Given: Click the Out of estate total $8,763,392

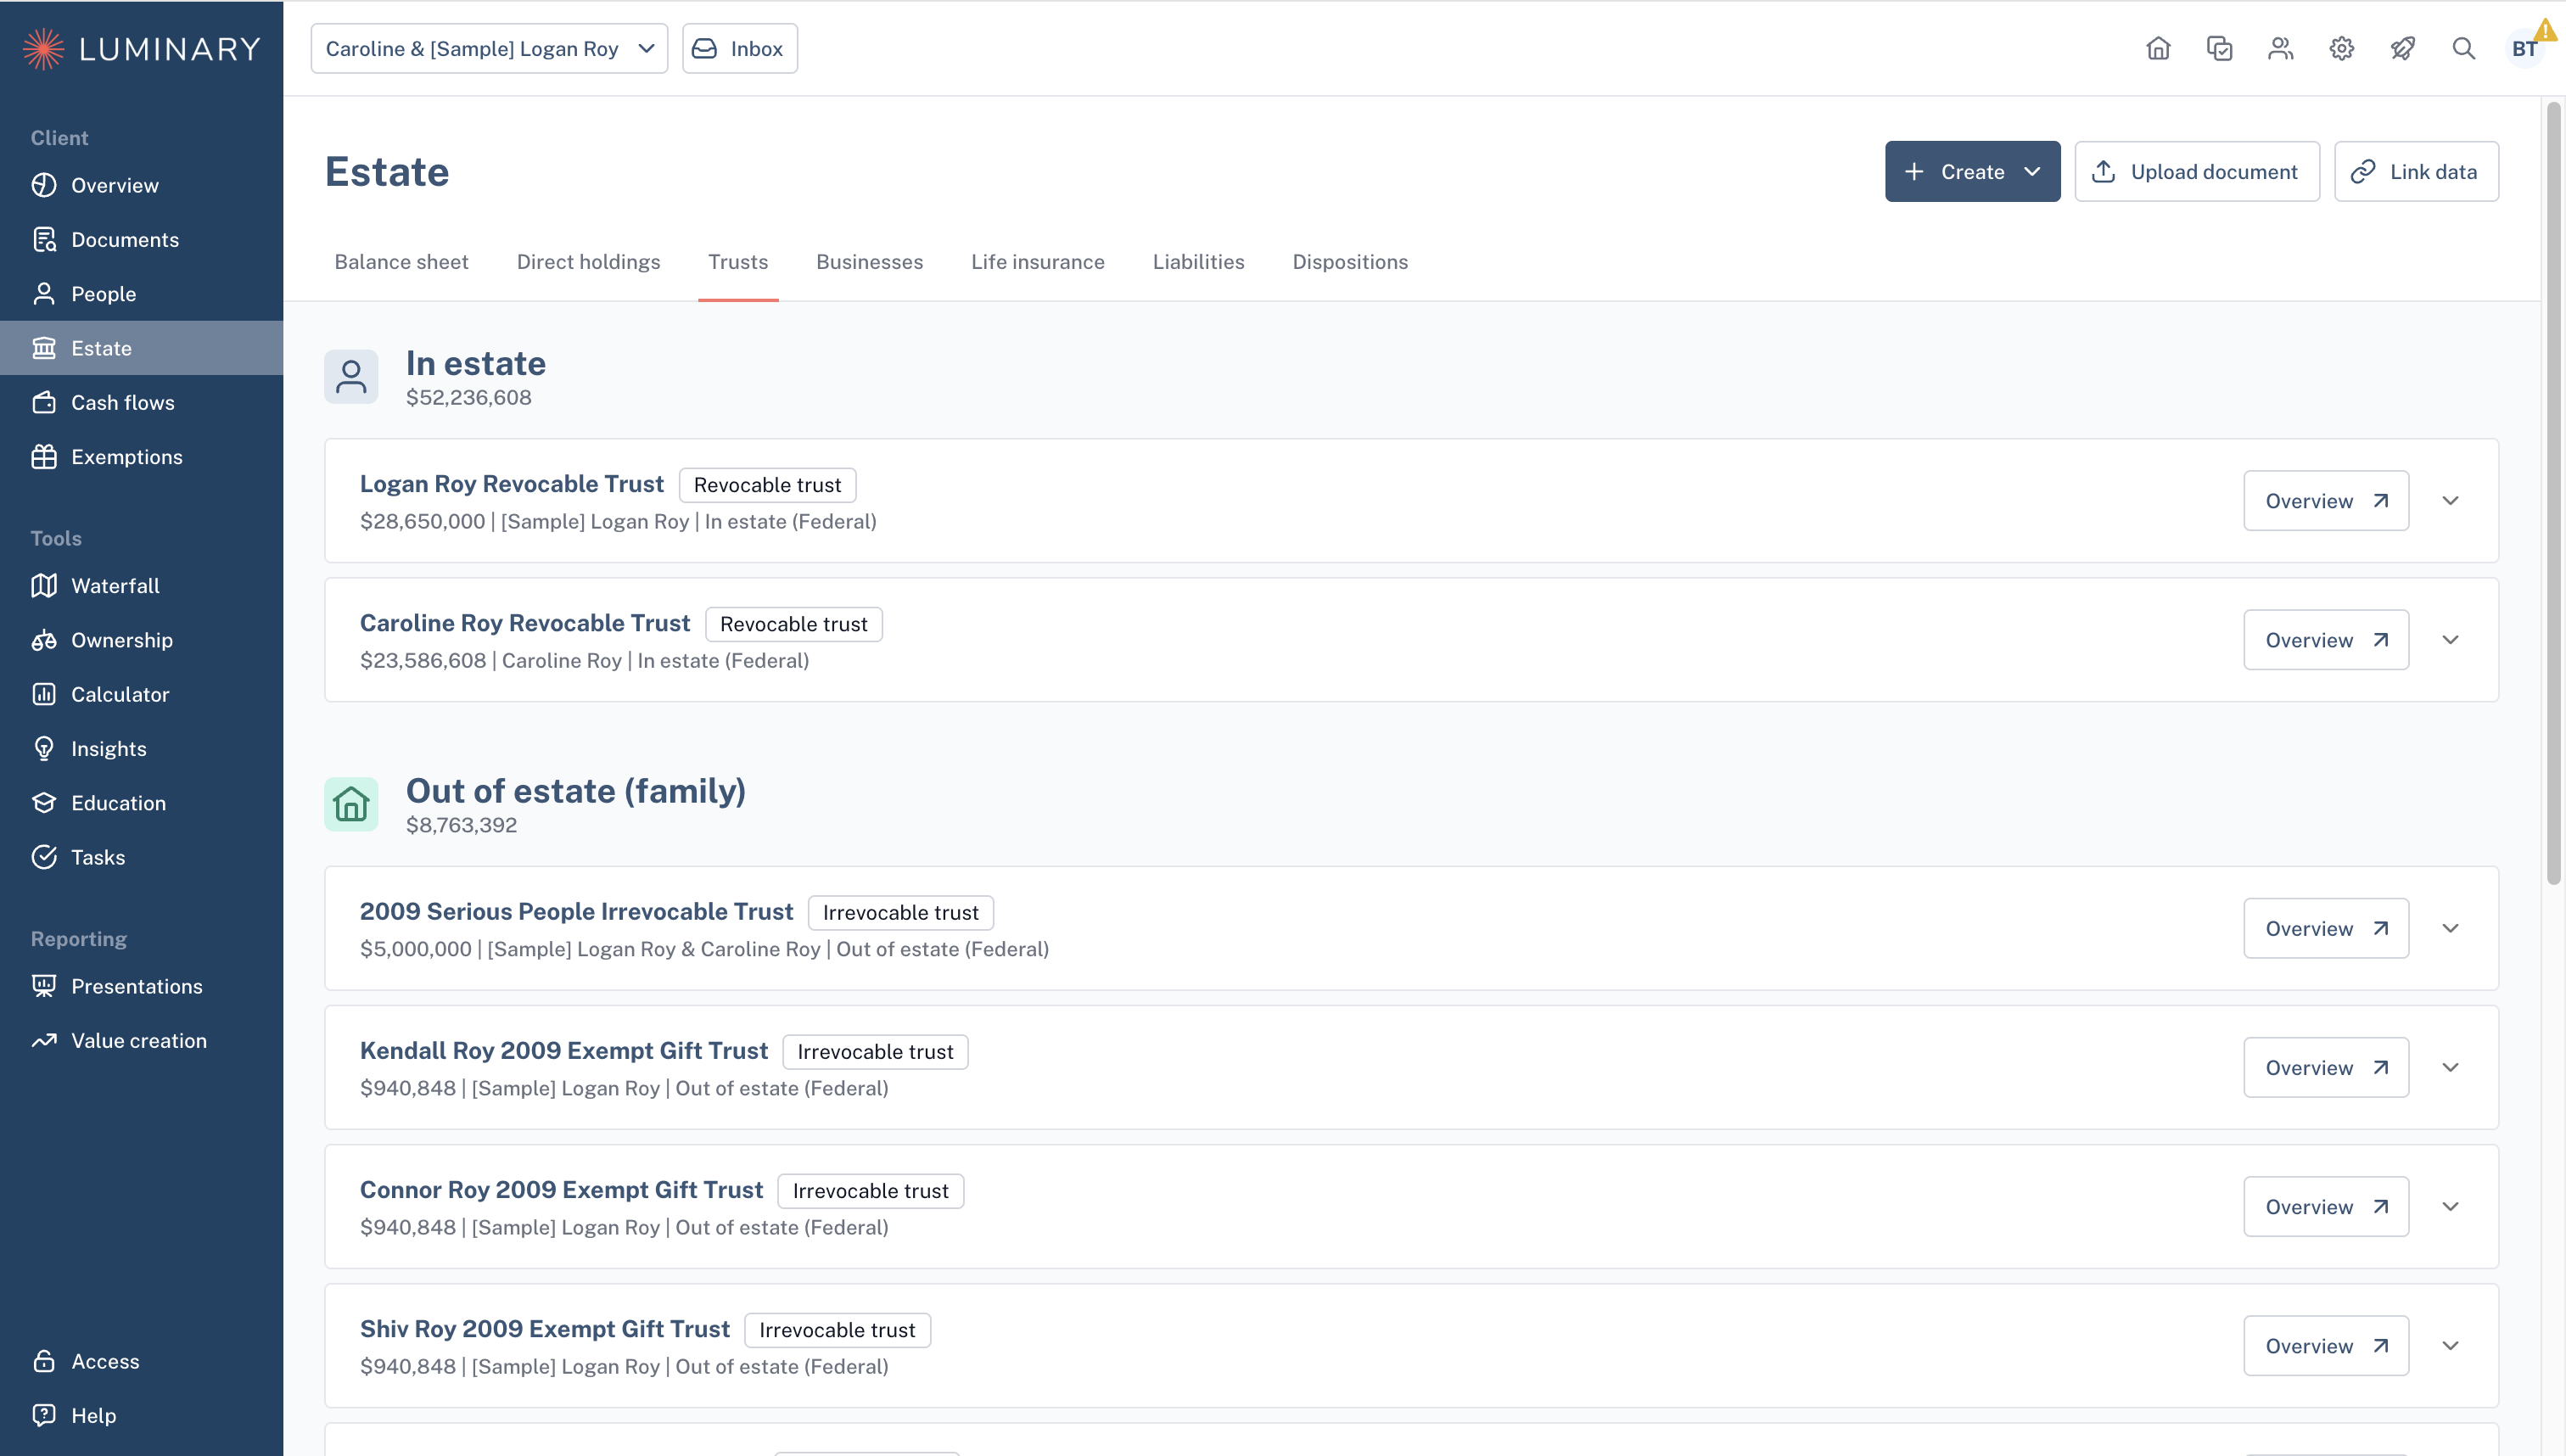Looking at the screenshot, I should [461, 825].
